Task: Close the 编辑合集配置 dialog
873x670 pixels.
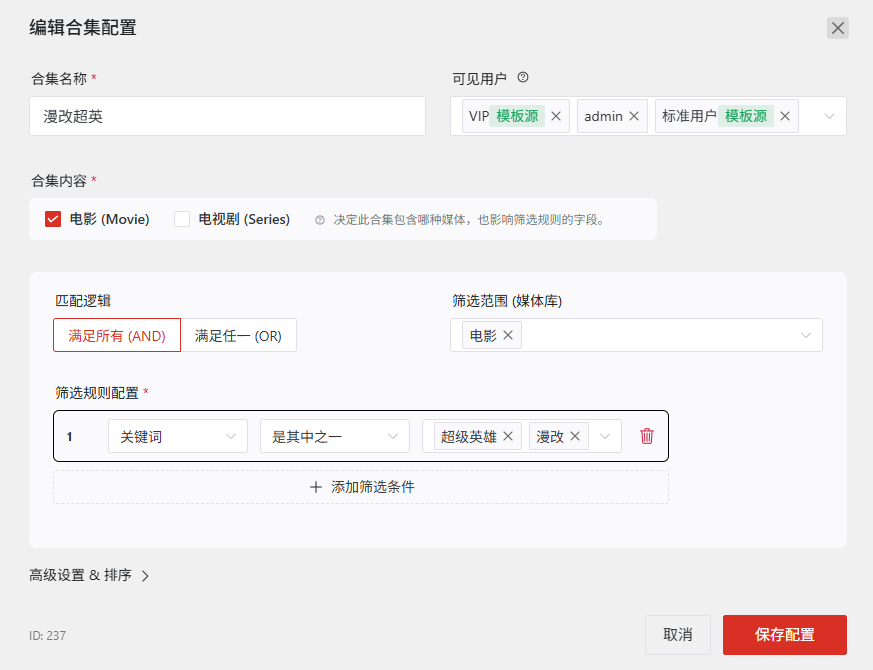Action: (837, 28)
